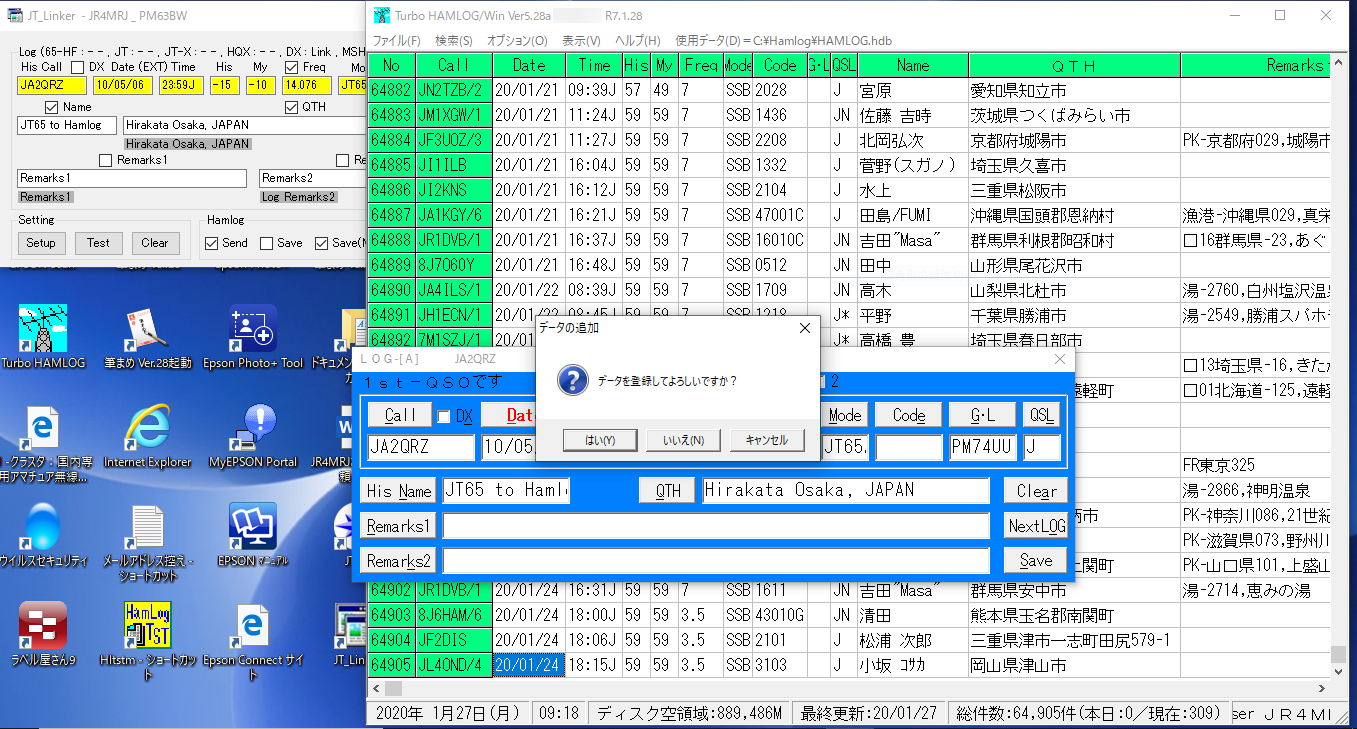Confirm registration with はい(Y) button

(x=600, y=440)
